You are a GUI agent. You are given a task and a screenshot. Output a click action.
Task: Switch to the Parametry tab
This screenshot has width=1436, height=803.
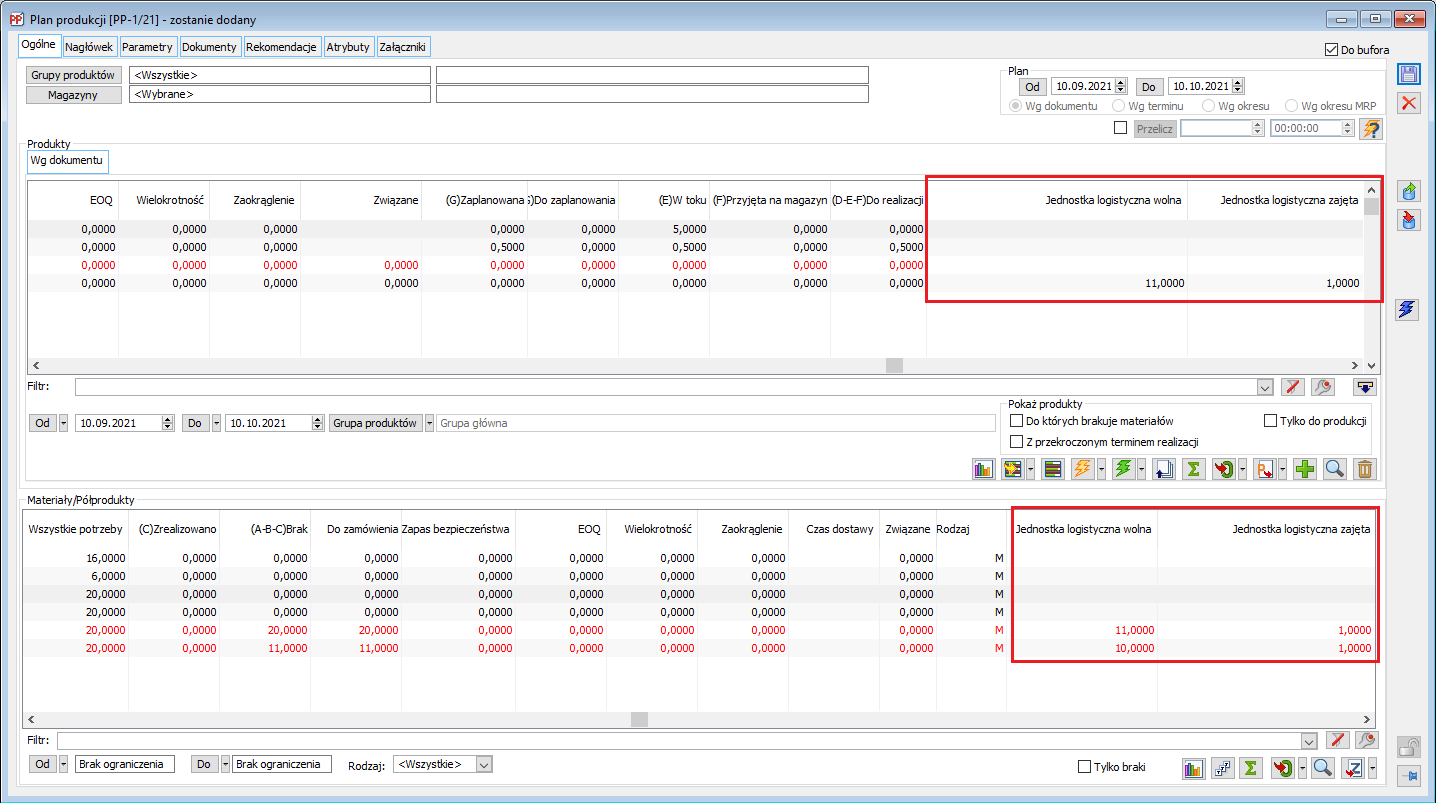[x=148, y=47]
